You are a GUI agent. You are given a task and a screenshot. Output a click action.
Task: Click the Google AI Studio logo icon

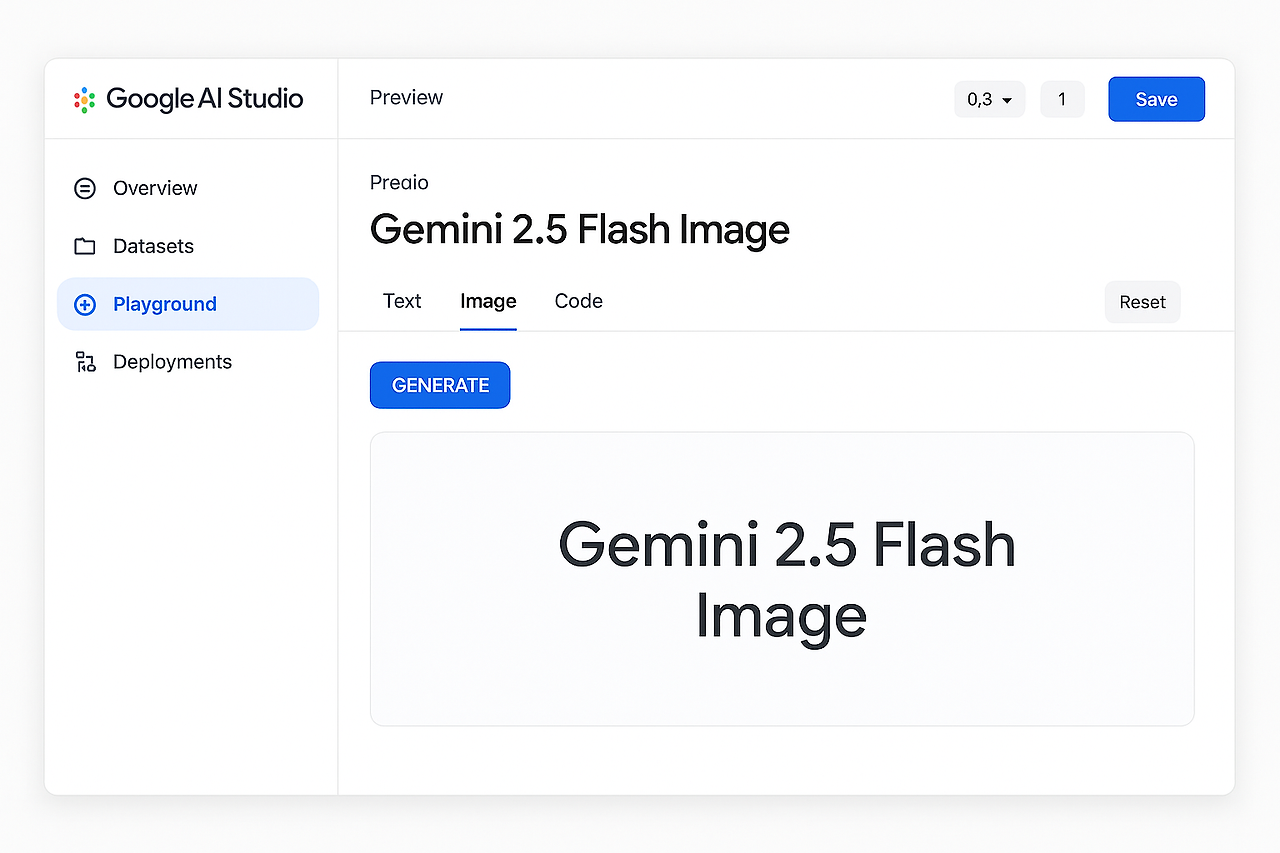pyautogui.click(x=85, y=99)
